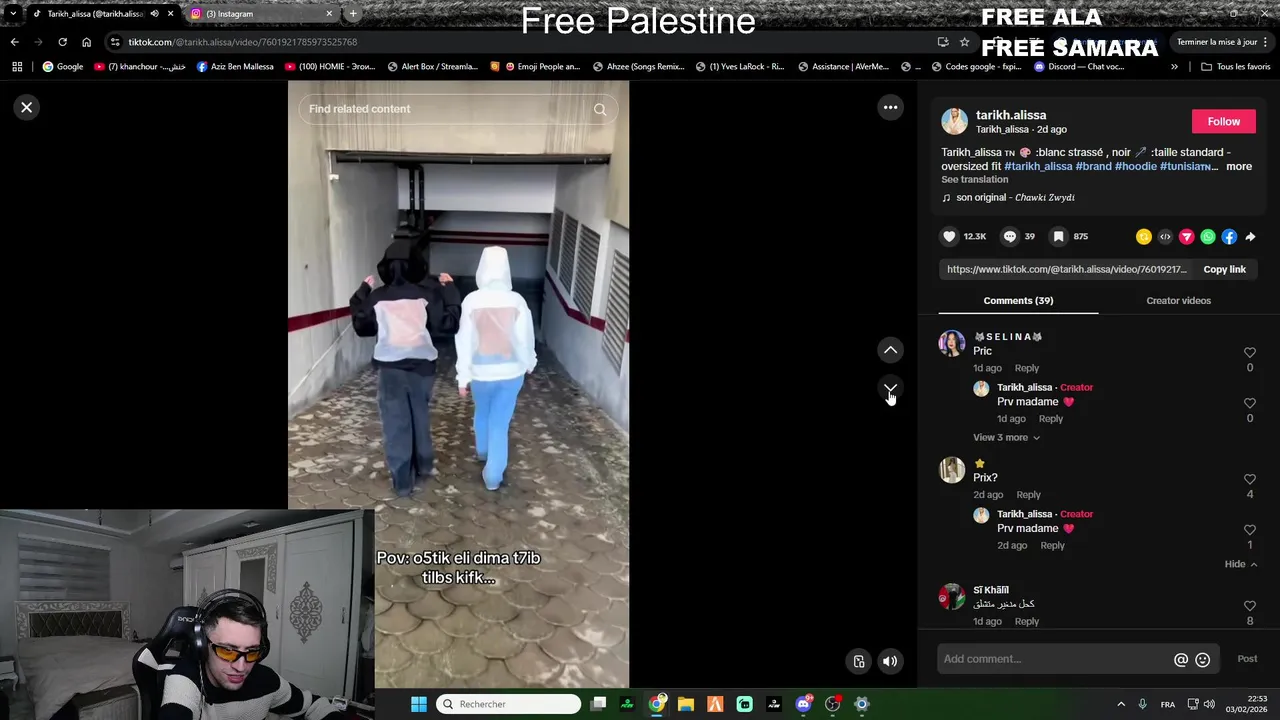The image size is (1280, 720).
Task: Reply to SELINA's 'Pric' comment
Action: (x=1026, y=368)
